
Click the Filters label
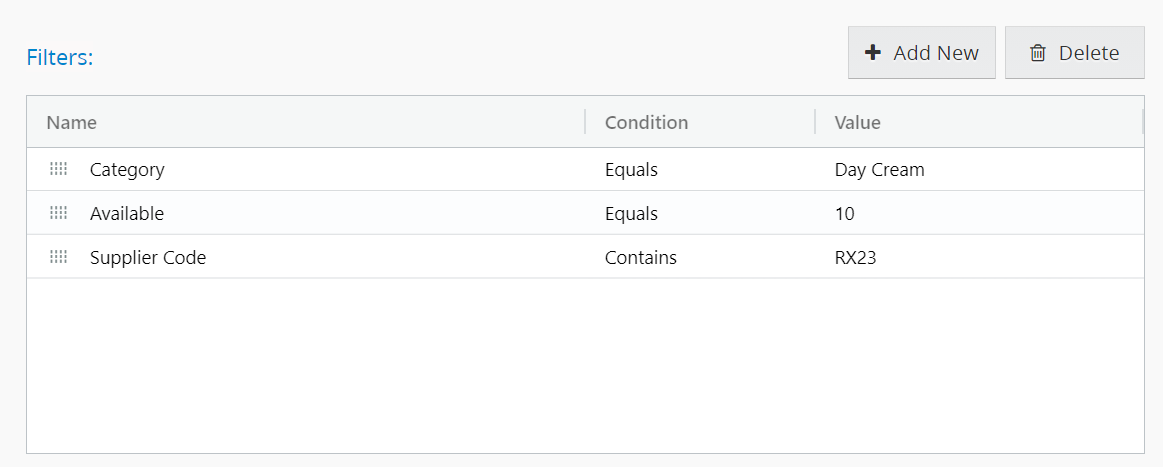click(x=59, y=57)
